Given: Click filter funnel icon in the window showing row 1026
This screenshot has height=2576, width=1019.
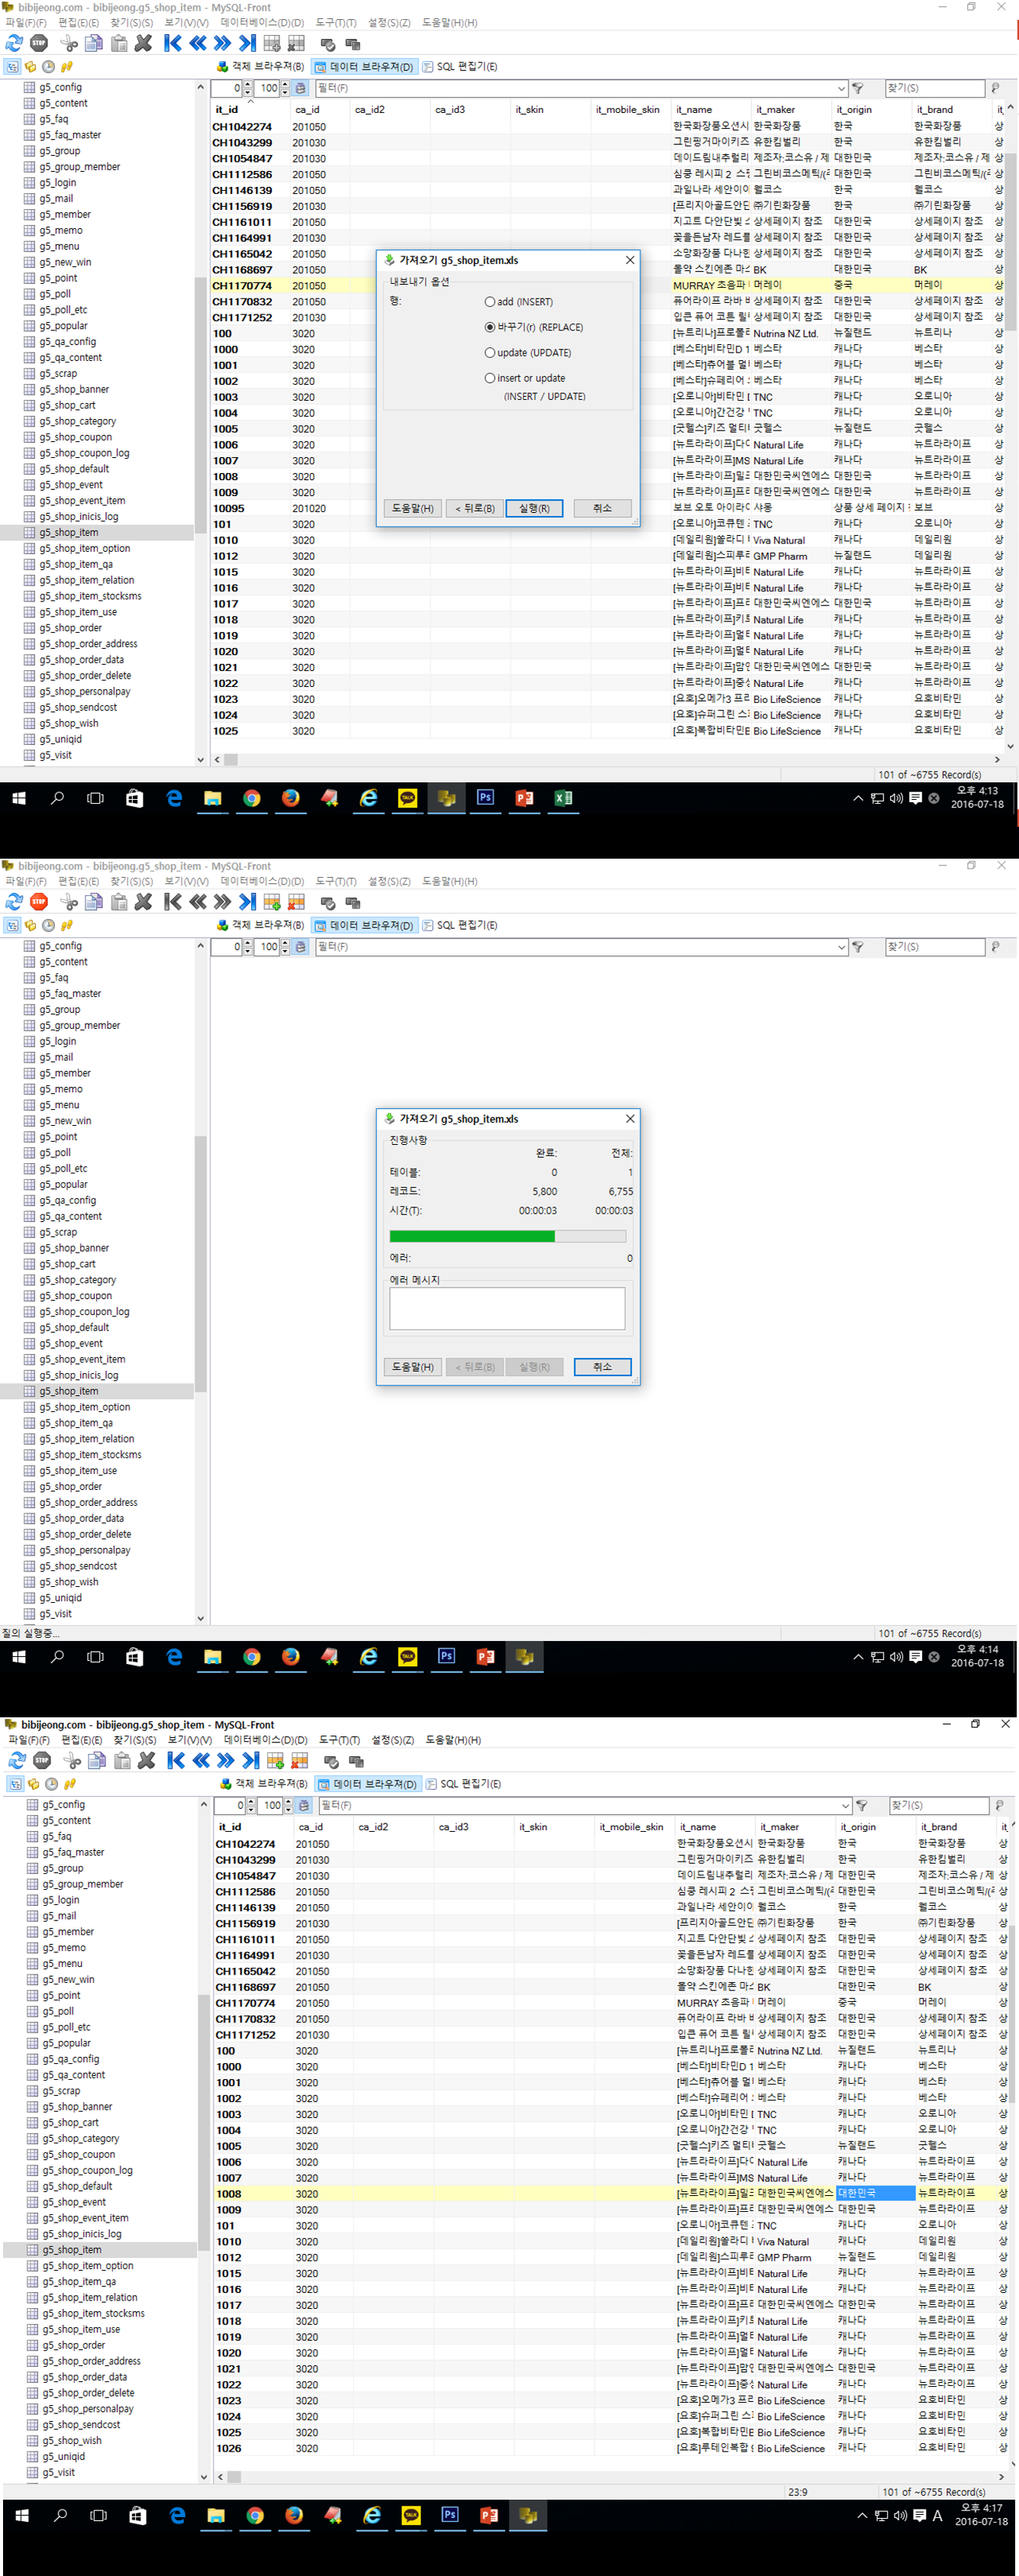Looking at the screenshot, I should click(861, 1806).
